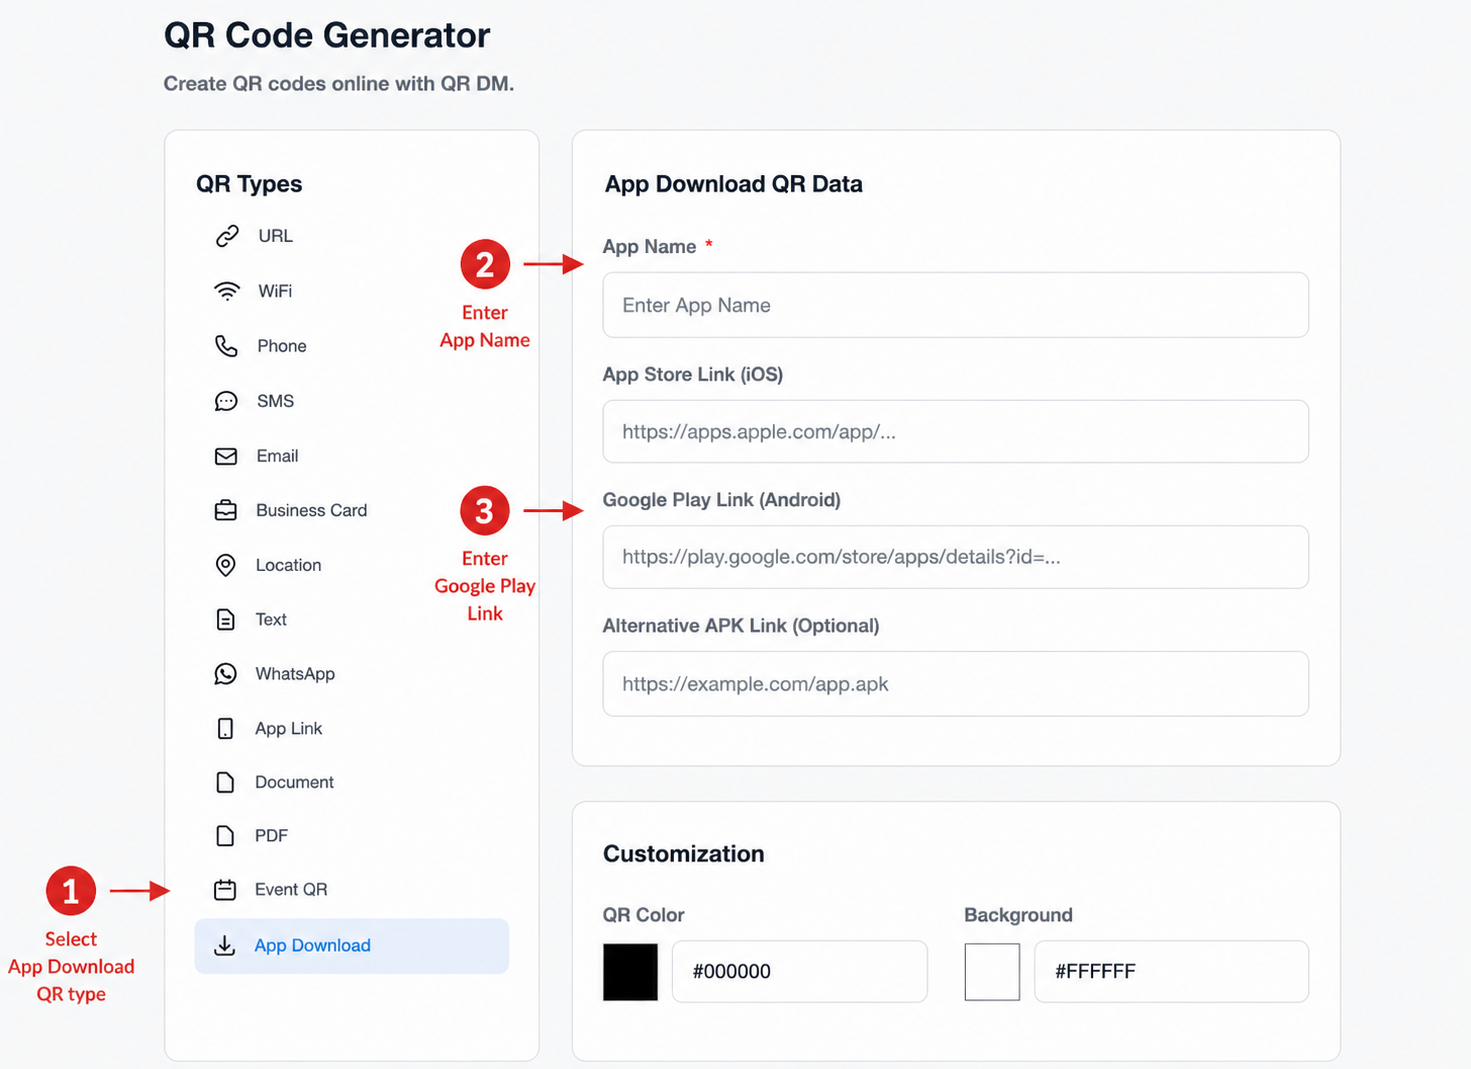
Task: Click the App Name label
Action: tap(649, 247)
